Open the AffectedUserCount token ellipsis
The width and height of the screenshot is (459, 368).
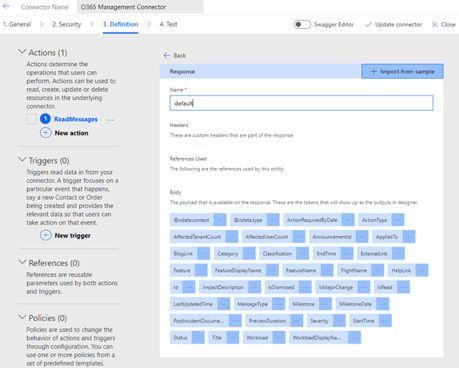(x=299, y=237)
